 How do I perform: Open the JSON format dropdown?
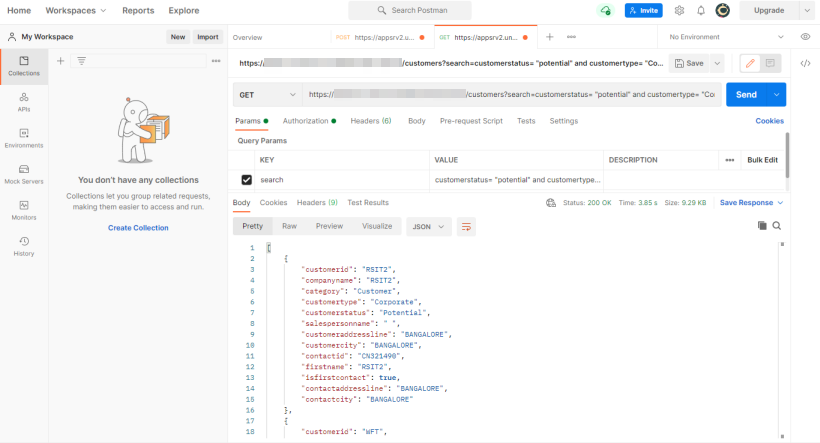coord(428,226)
